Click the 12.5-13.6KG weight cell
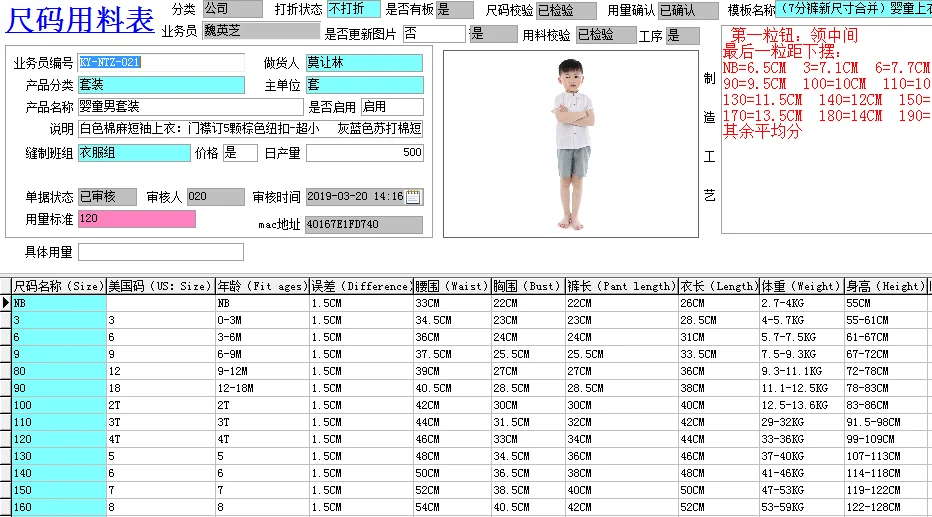This screenshot has height=517, width=932. pos(802,405)
